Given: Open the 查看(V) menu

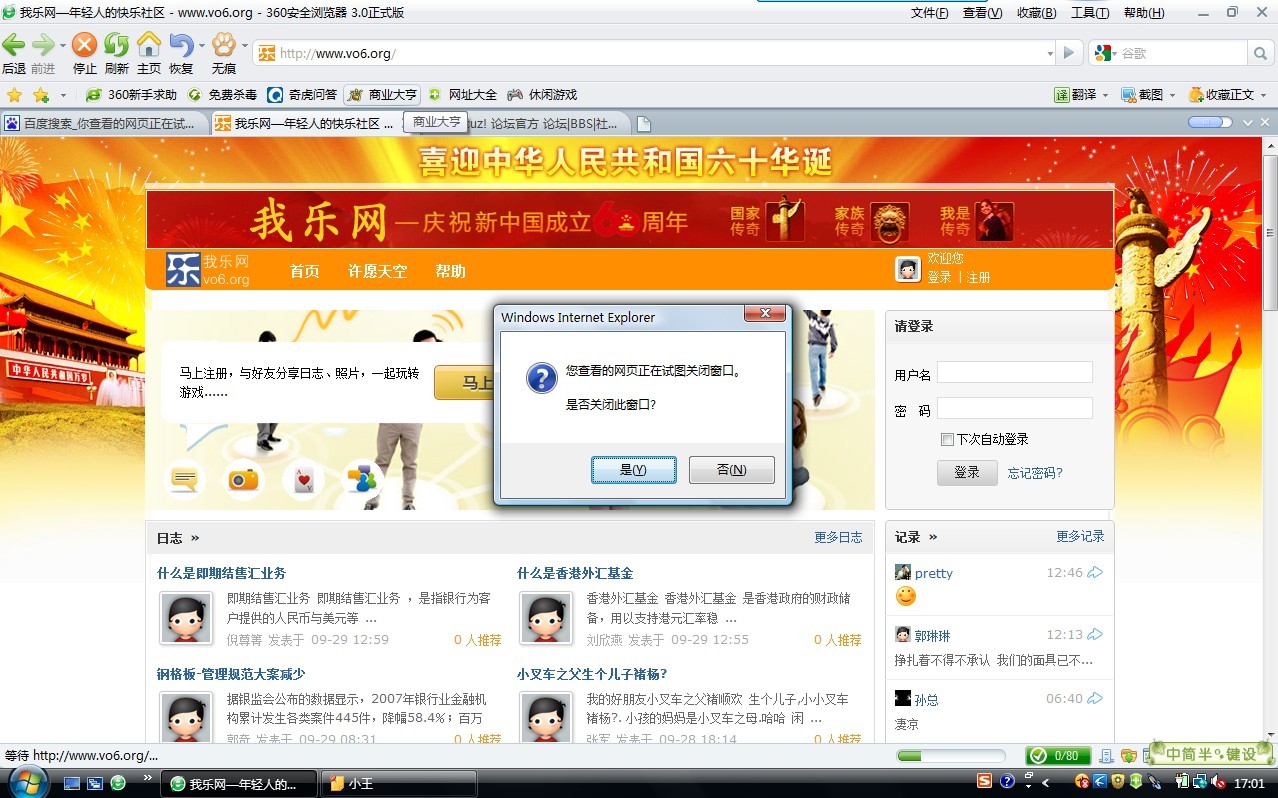Looking at the screenshot, I should (x=982, y=13).
